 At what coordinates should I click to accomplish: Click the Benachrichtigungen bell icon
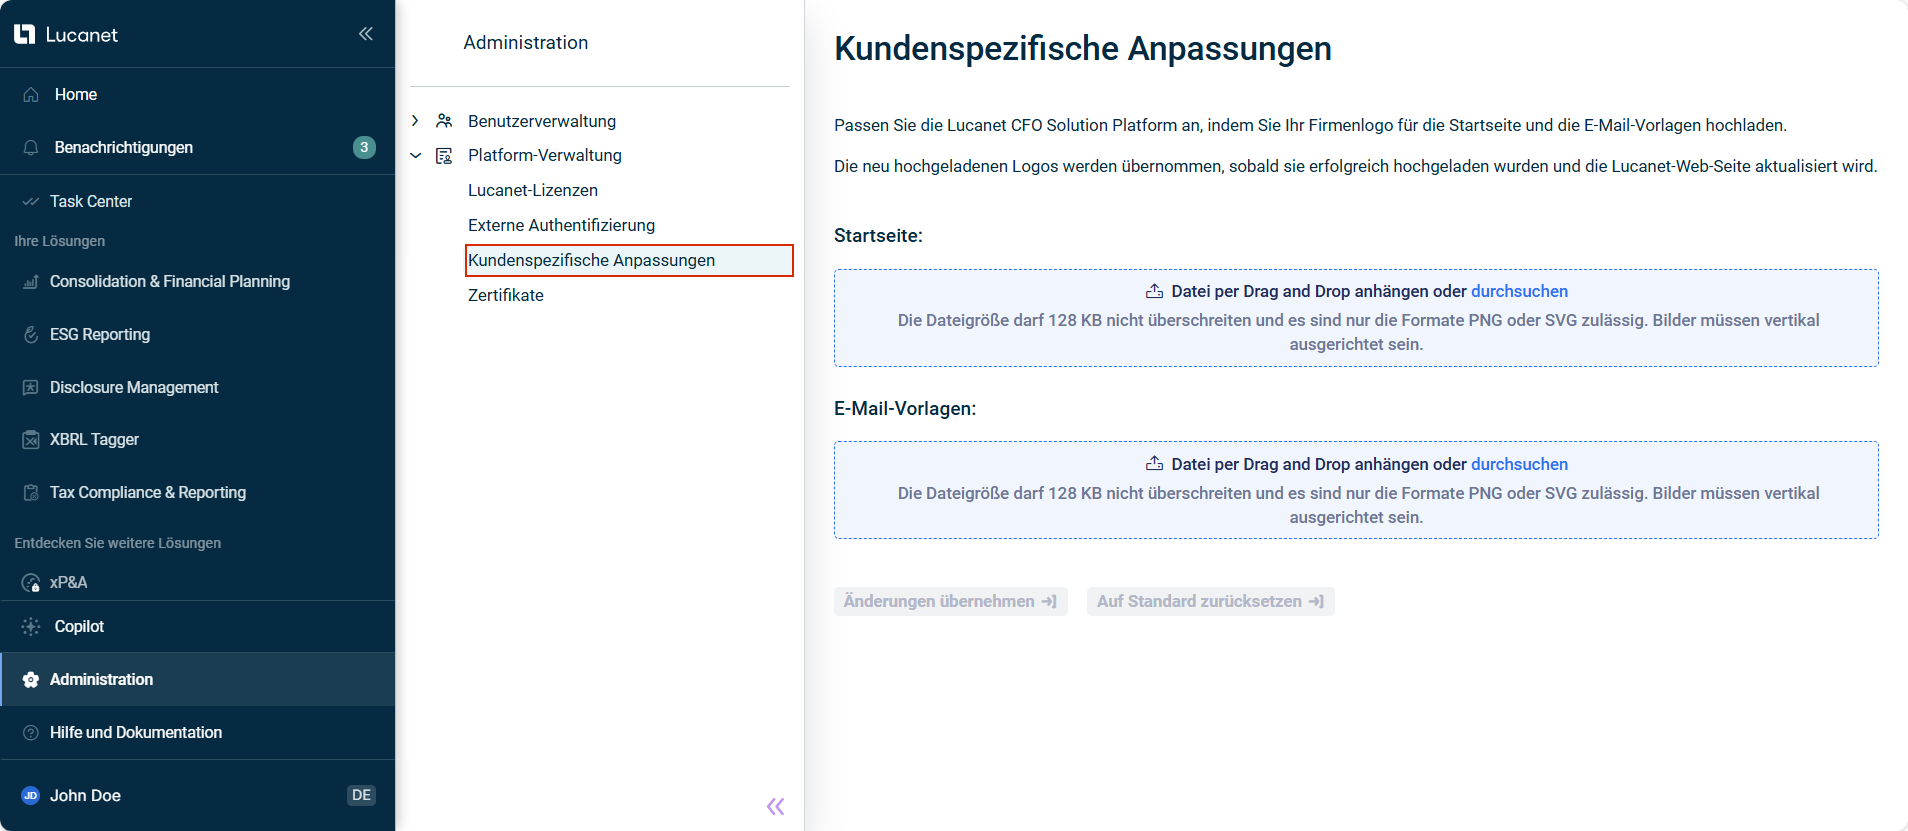coord(31,147)
